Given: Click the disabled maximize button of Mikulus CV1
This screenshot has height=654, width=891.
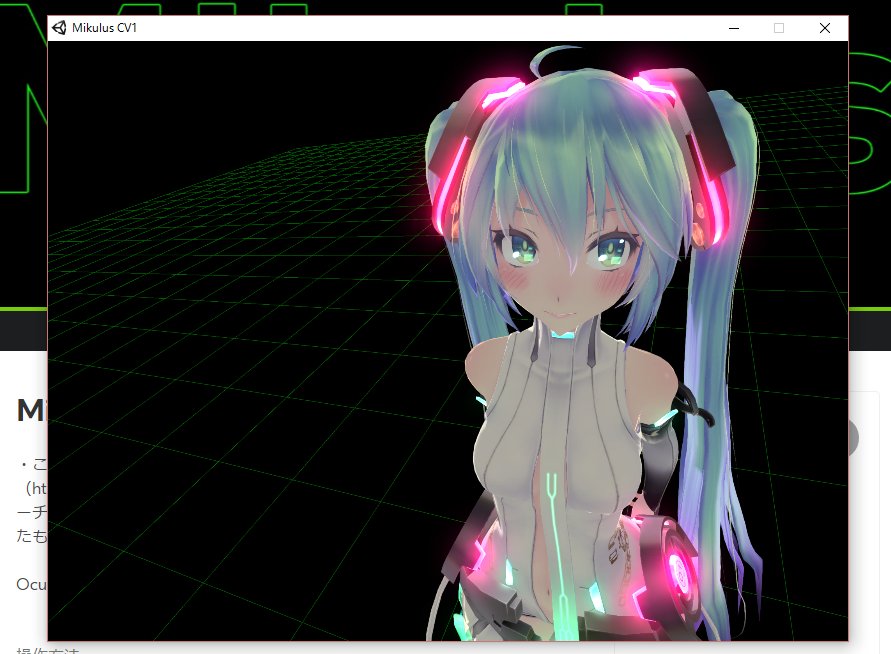Looking at the screenshot, I should click(x=779, y=28).
